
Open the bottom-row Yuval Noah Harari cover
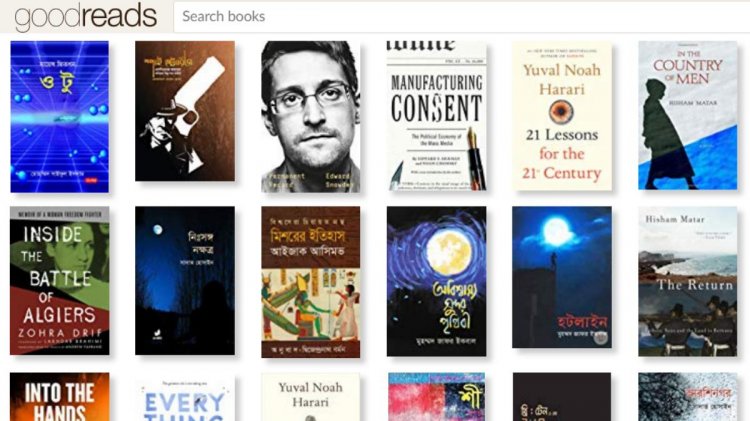[x=310, y=397]
